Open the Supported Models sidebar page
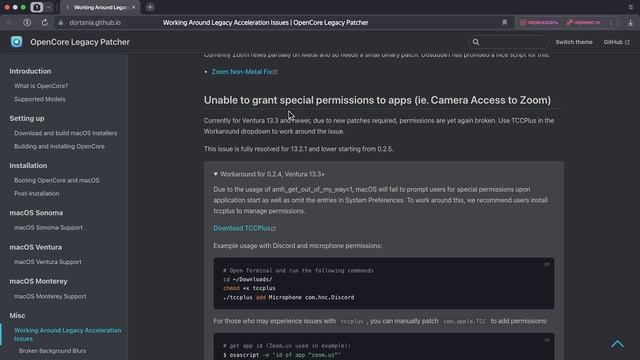Screen dimensions: 640x360 point(40,99)
